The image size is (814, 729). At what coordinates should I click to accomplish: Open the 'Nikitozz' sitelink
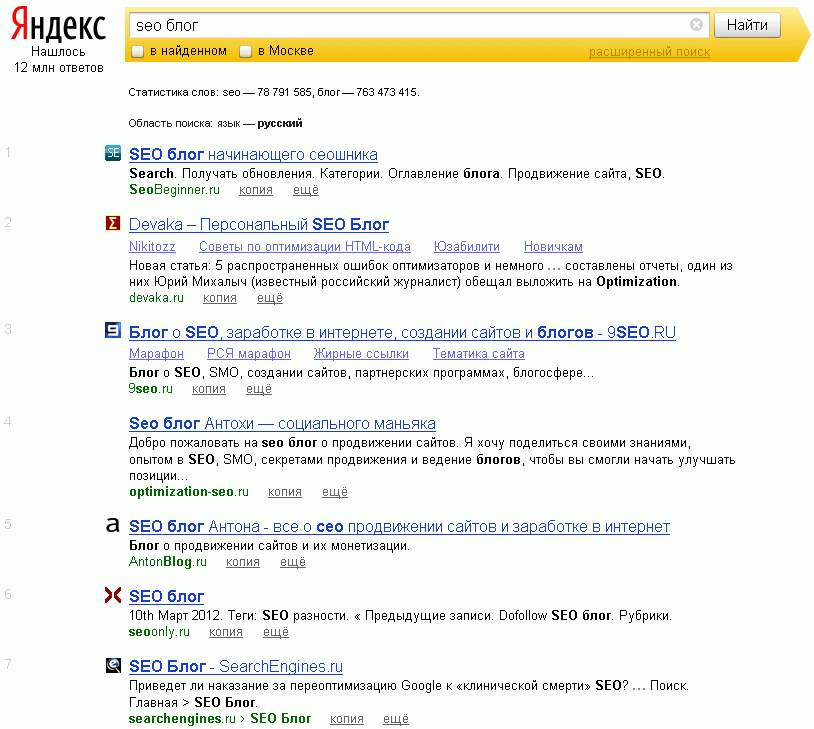[152, 247]
